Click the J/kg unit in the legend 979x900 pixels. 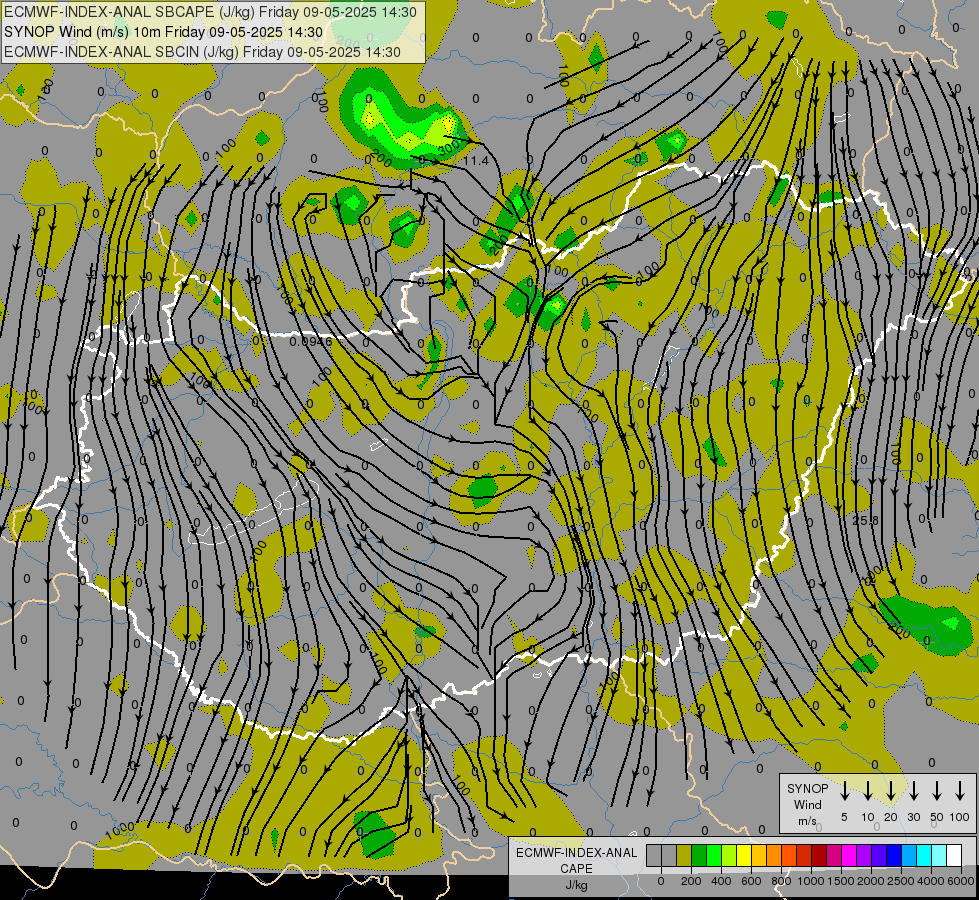[576, 885]
